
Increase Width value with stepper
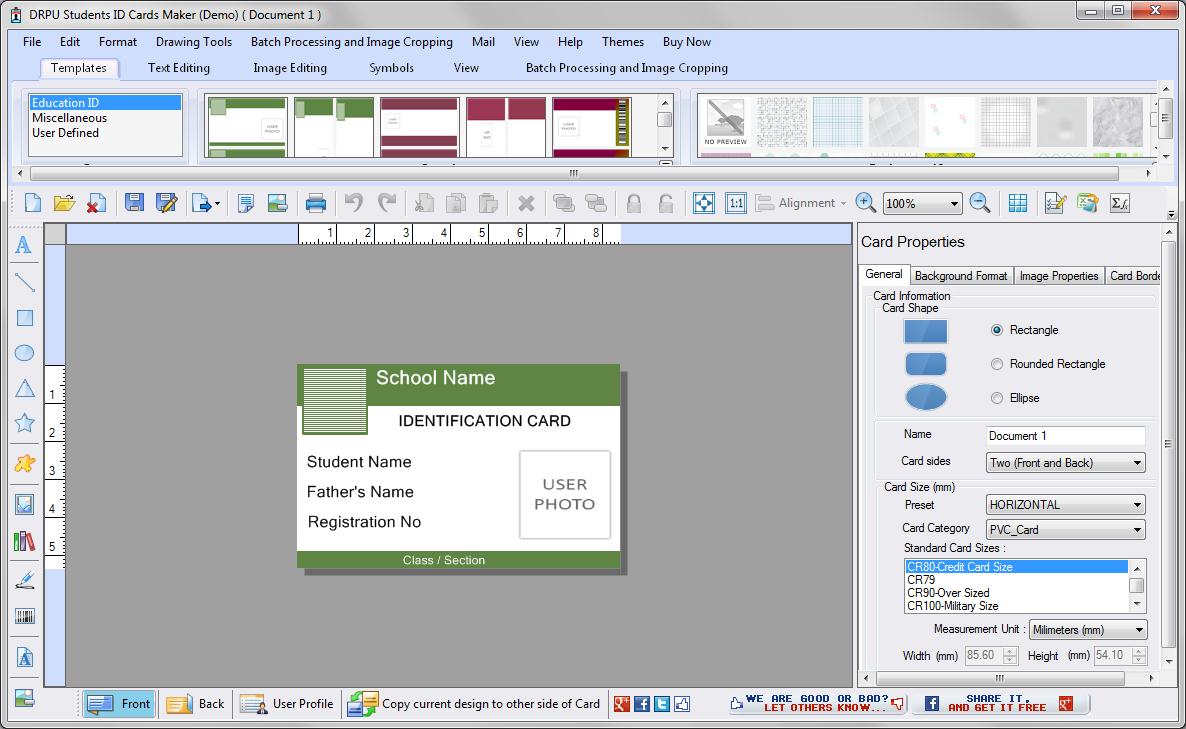point(1011,651)
